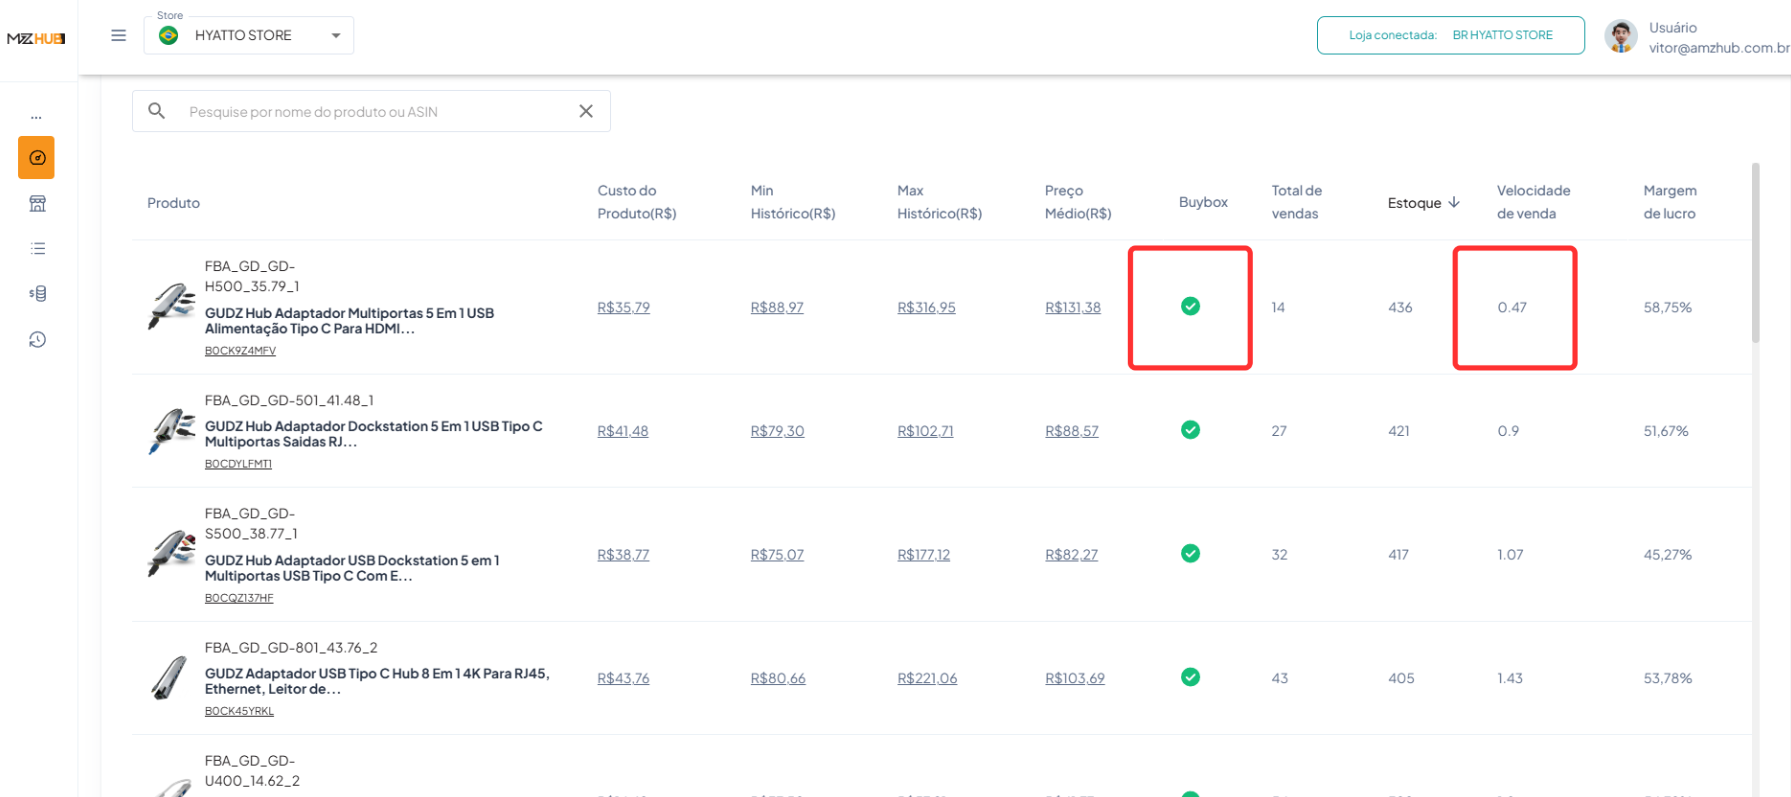Click the Loja conectada BR HYATTO STORE button
The width and height of the screenshot is (1791, 797).
point(1450,35)
